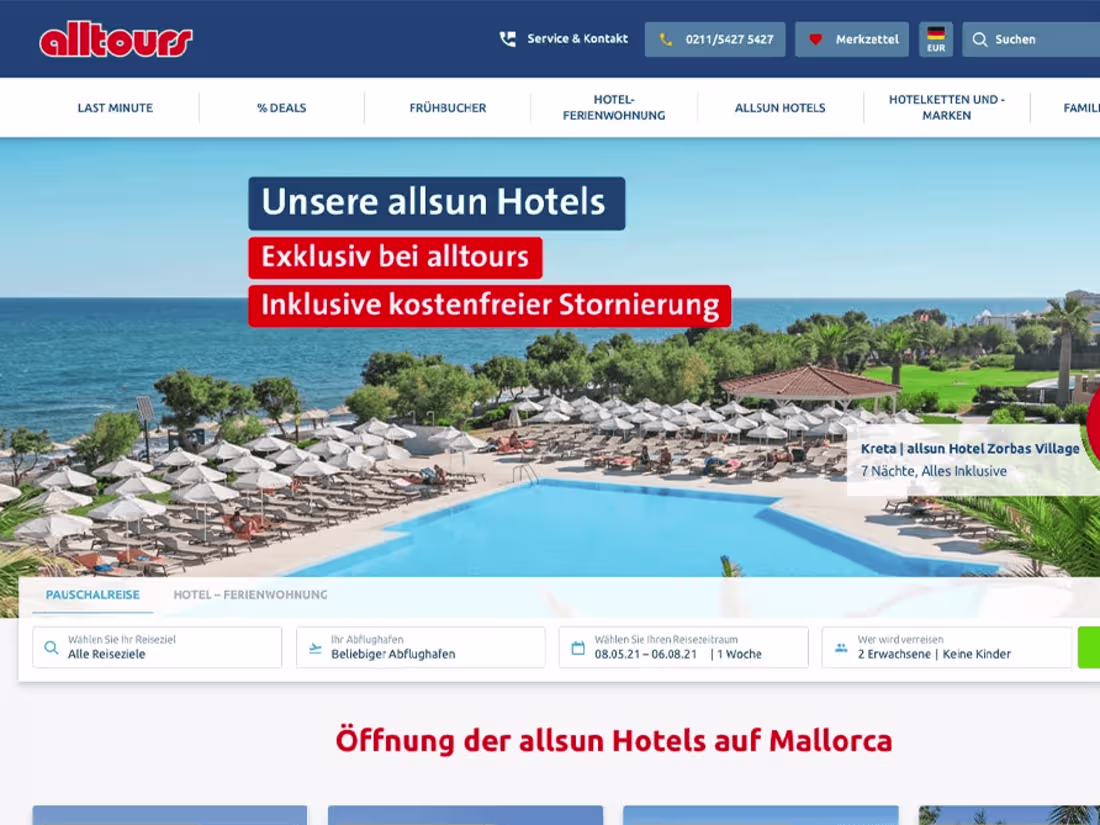Click the calendar icon in the Reisezeitraum field
1100x825 pixels.
(578, 648)
